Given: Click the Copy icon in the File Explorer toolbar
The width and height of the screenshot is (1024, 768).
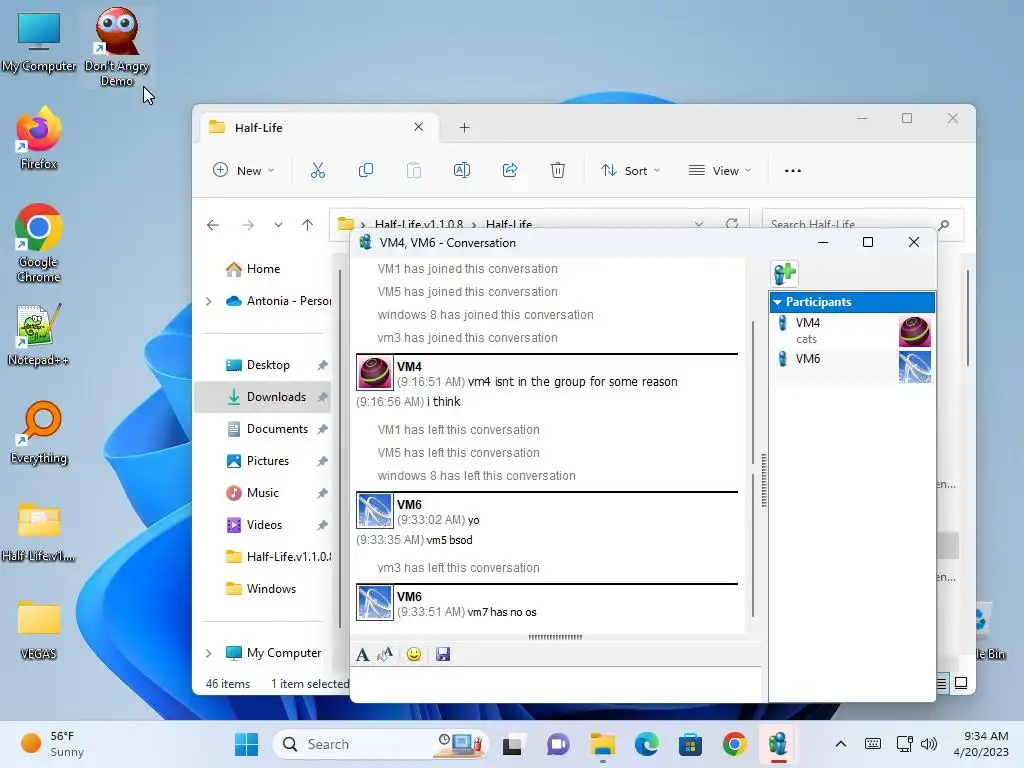Looking at the screenshot, I should coord(366,170).
